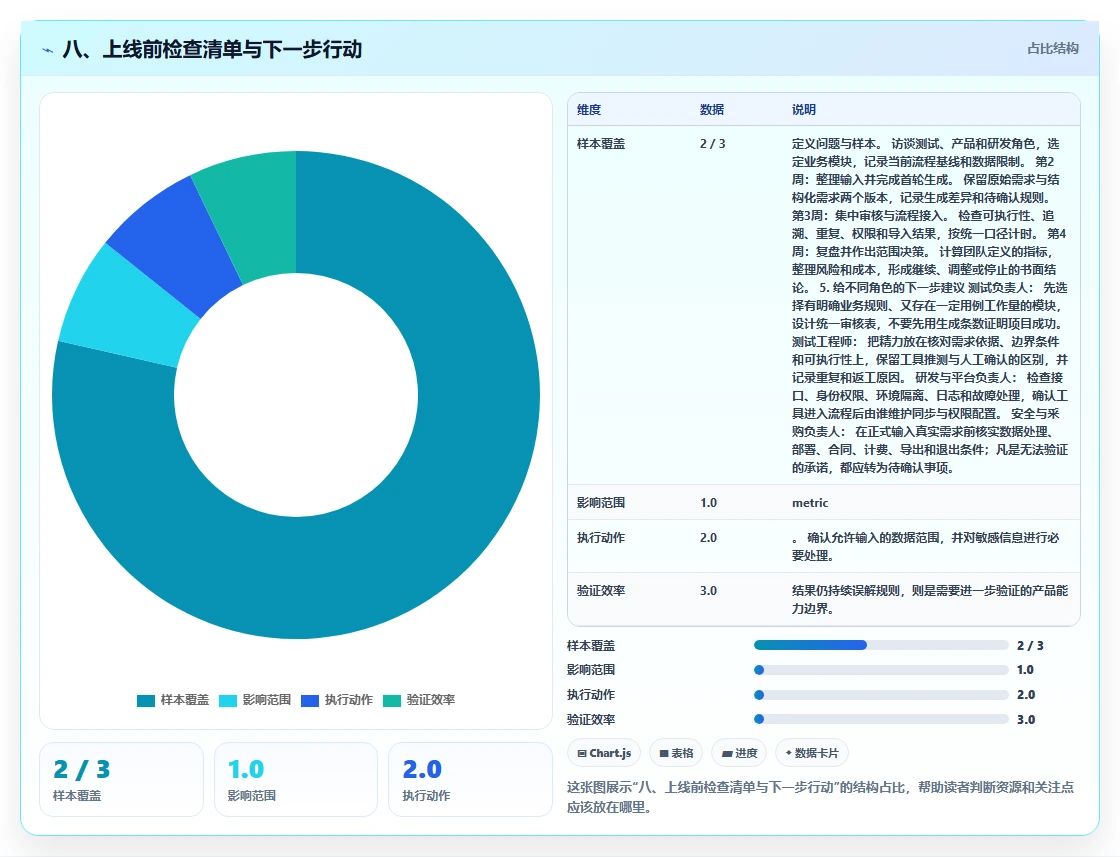The height and width of the screenshot is (857, 1120).
Task: Click the chart caption paragraph below chips
Action: [820, 797]
